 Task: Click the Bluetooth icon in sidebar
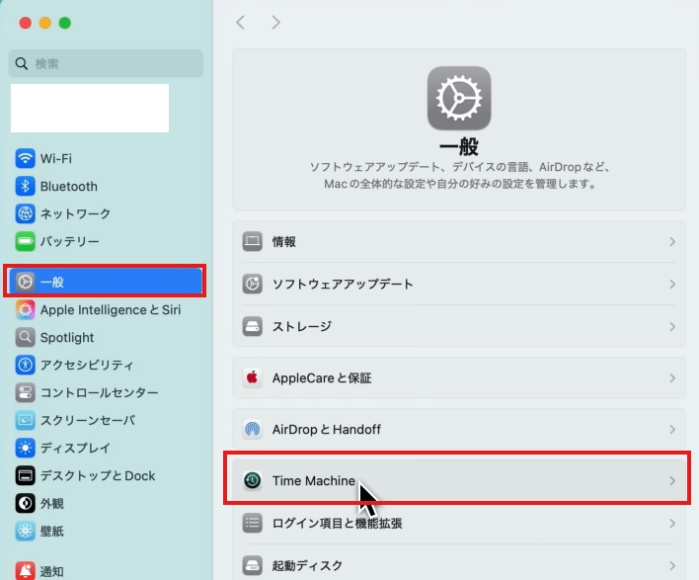[25, 186]
